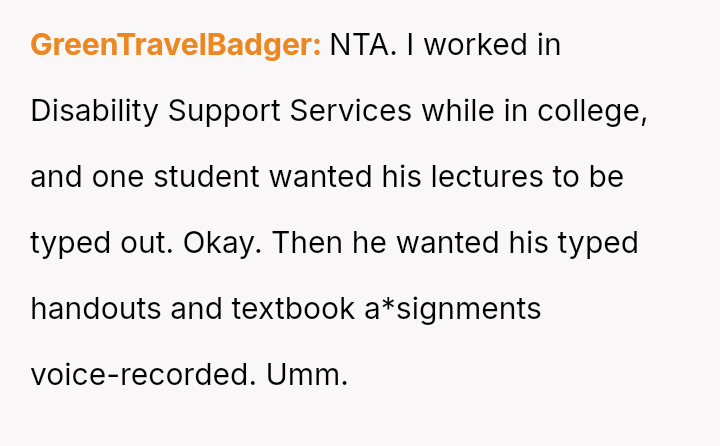The height and width of the screenshot is (446, 720).
Task: Click the word "college," in the comment
Action: (x=593, y=111)
